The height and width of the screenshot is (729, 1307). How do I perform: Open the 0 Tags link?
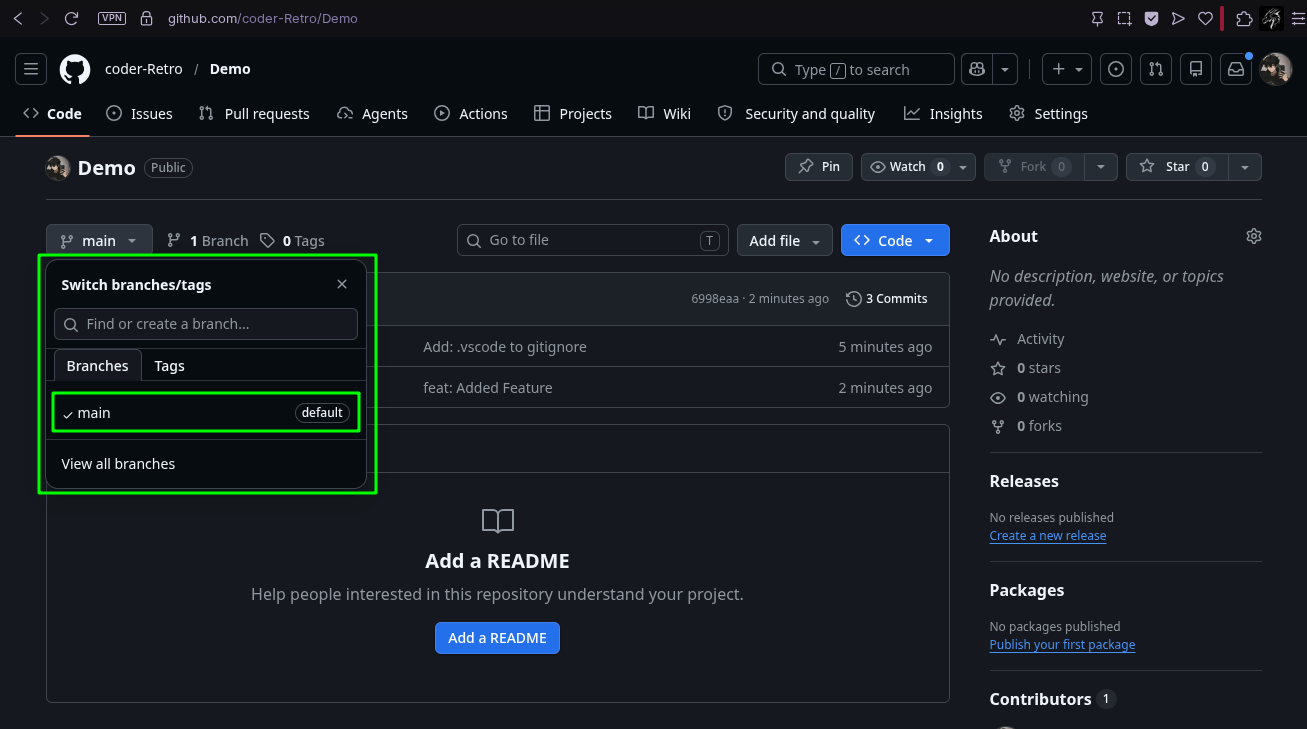pyautogui.click(x=292, y=240)
